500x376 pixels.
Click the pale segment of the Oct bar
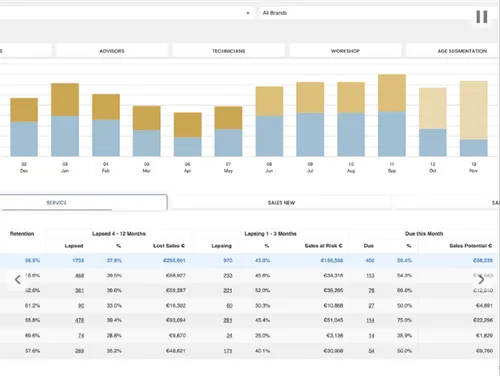tap(433, 108)
